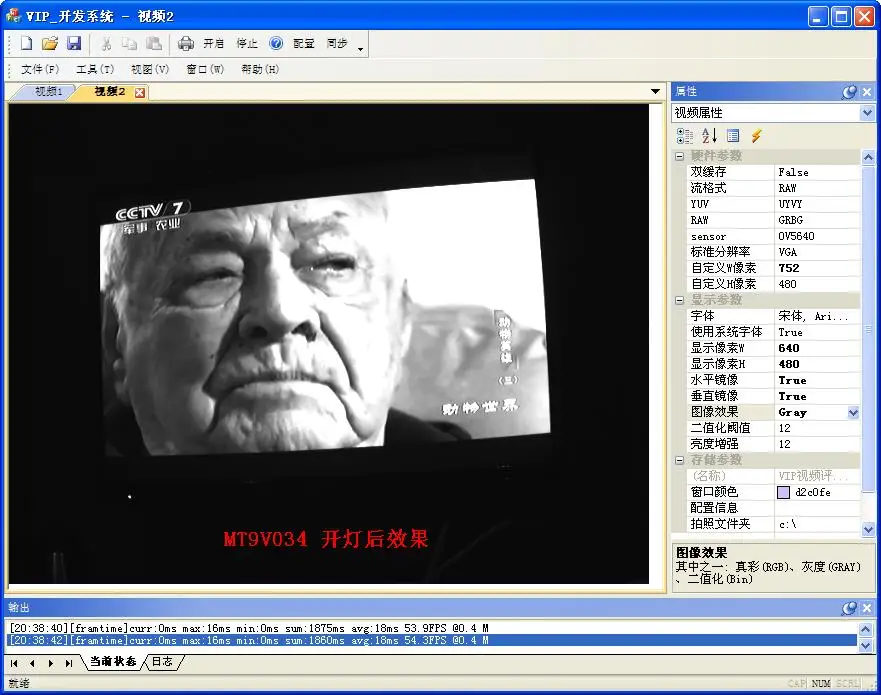Click the Cut scissors icon
Image resolution: width=881 pixels, height=695 pixels.
point(106,43)
